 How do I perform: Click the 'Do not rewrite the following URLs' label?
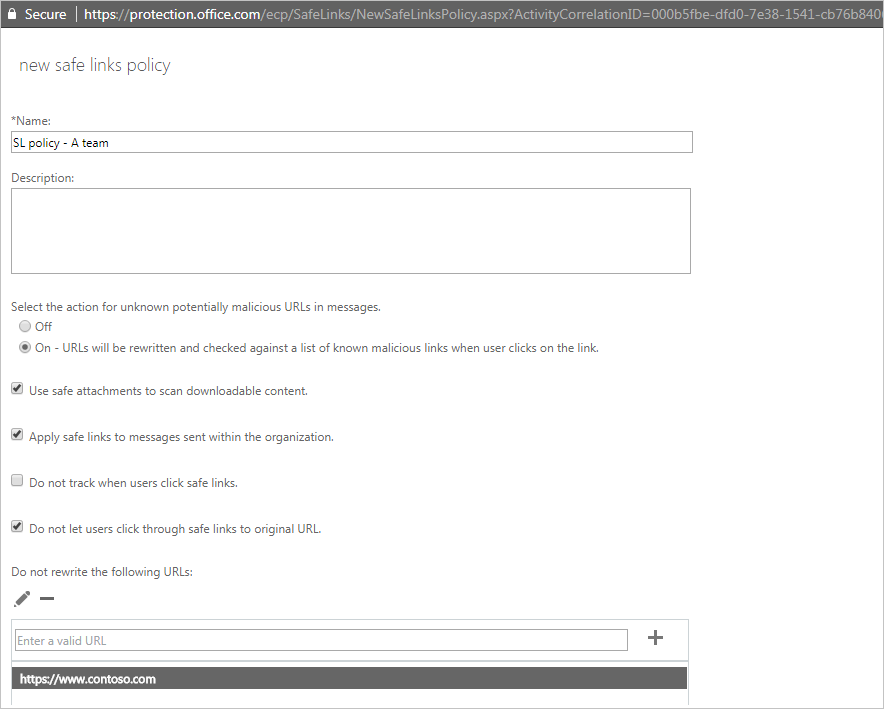pyautogui.click(x=102, y=572)
